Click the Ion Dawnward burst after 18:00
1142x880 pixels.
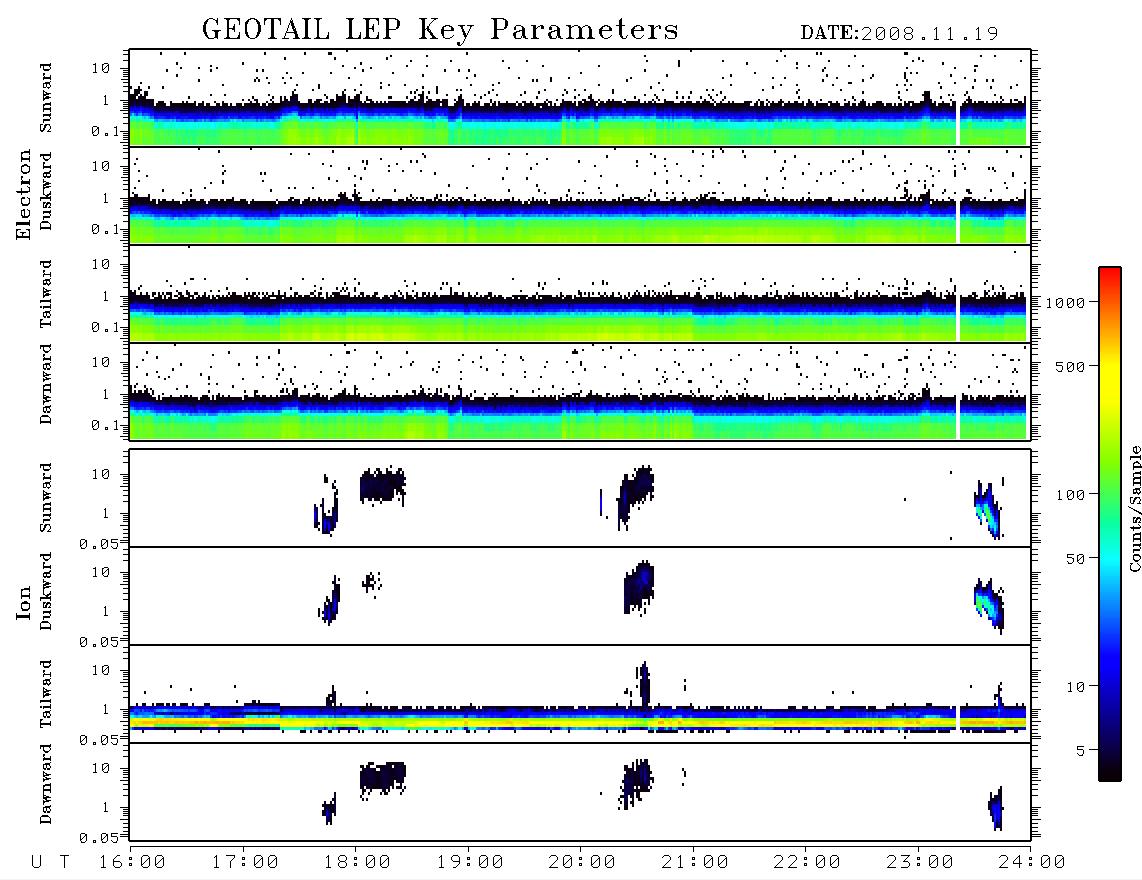(x=382, y=778)
